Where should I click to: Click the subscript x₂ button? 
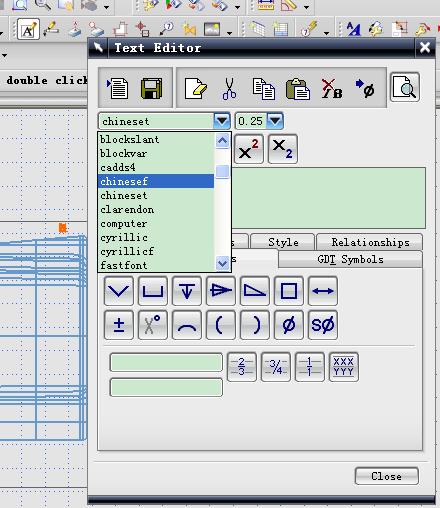pos(282,149)
